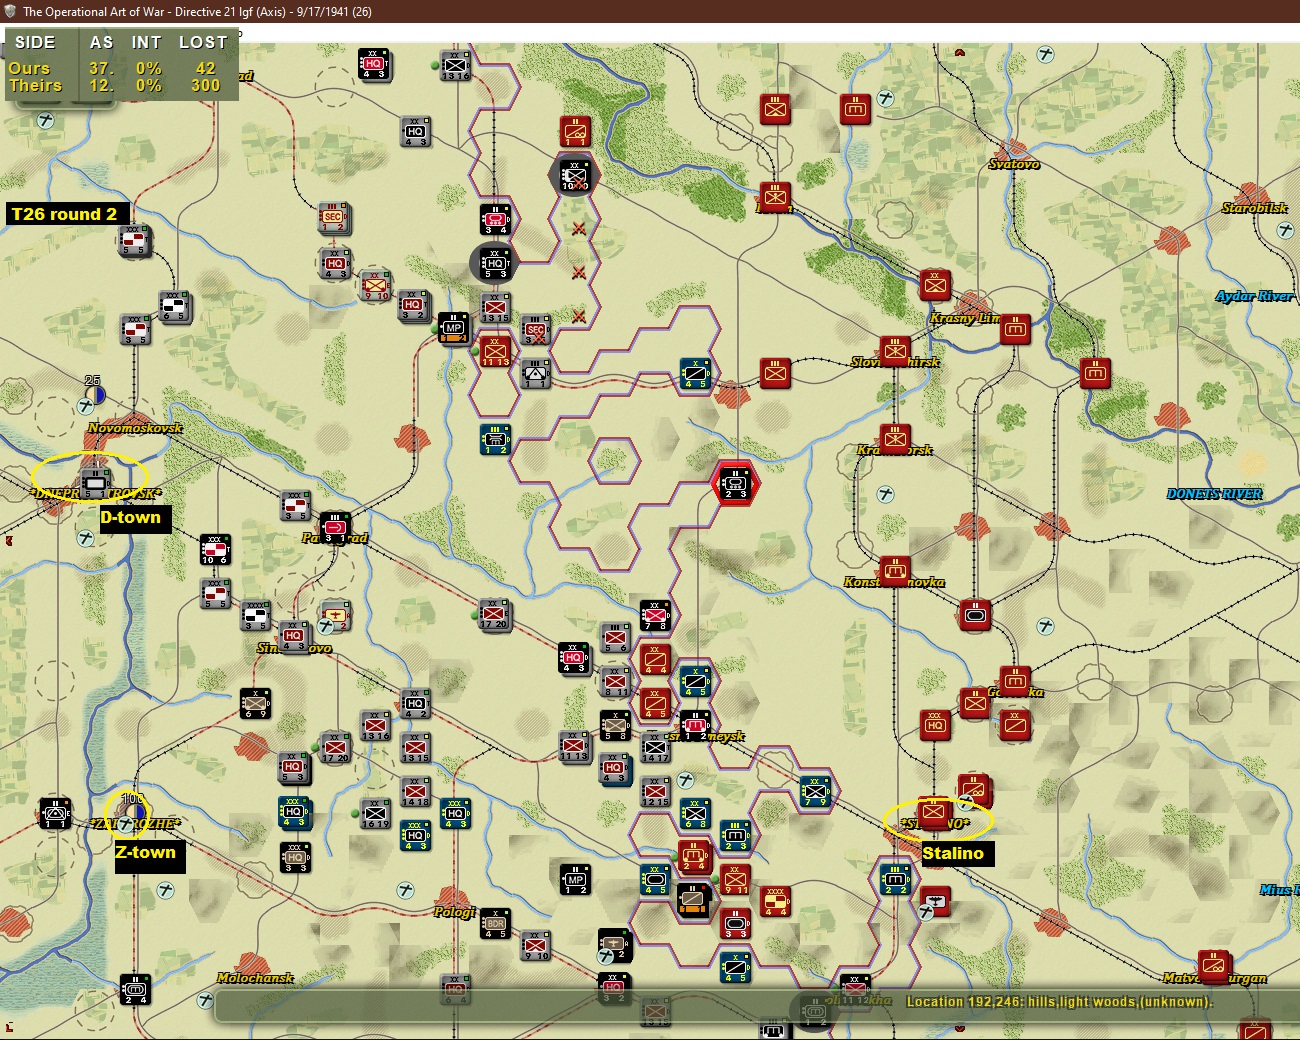
Task: Select the Soviet unit at Matveev Kurgan
Action: pyautogui.click(x=1214, y=966)
